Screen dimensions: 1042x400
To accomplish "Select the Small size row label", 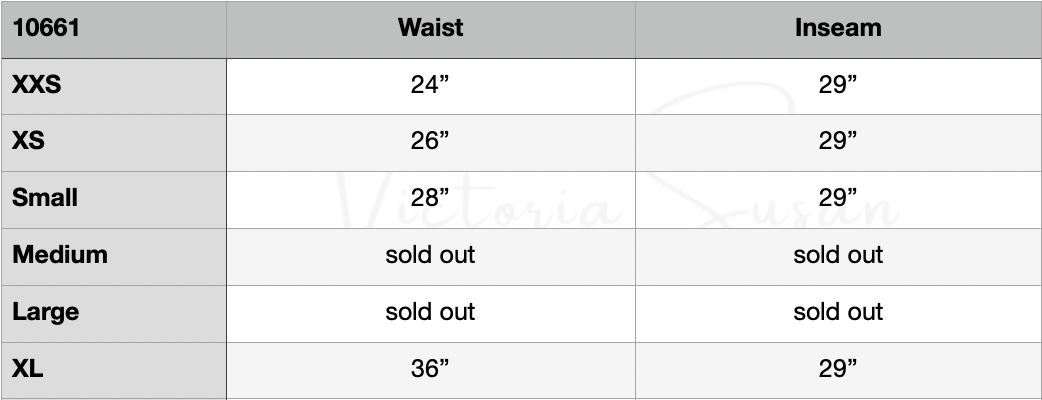I will 45,198.
